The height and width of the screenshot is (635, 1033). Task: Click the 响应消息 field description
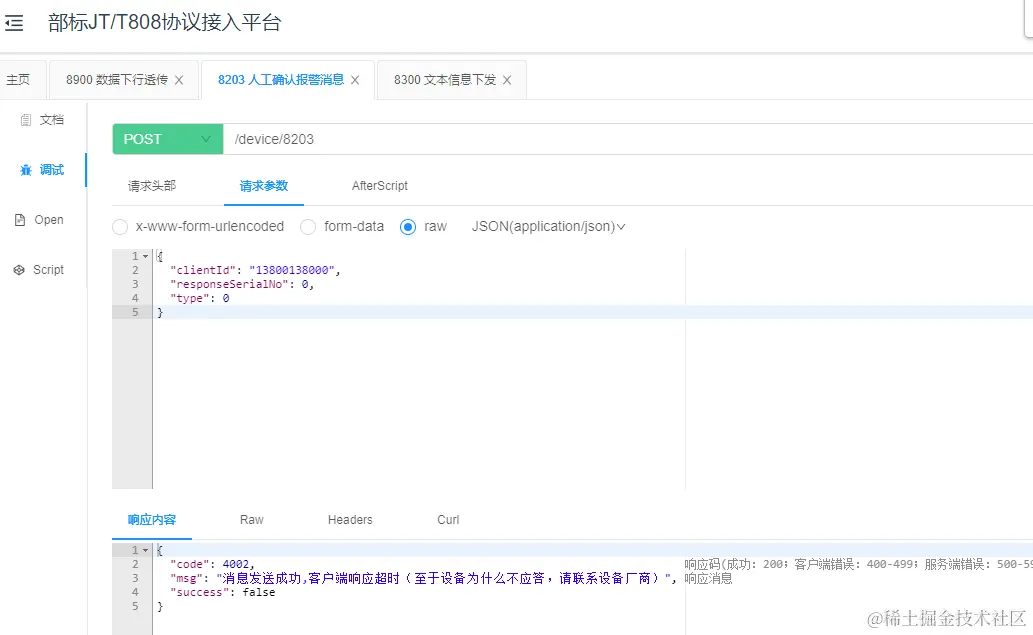pos(708,578)
